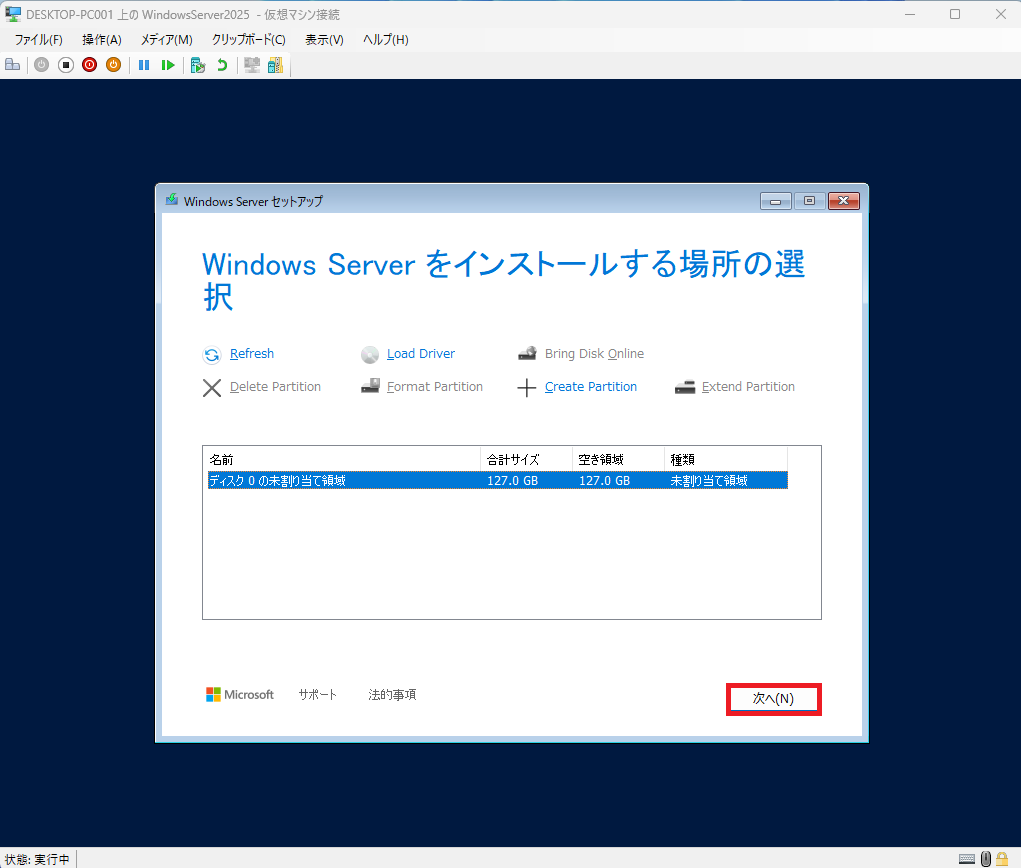Click the lock icon in the status bar
The image size is (1021, 868).
coord(1002,859)
